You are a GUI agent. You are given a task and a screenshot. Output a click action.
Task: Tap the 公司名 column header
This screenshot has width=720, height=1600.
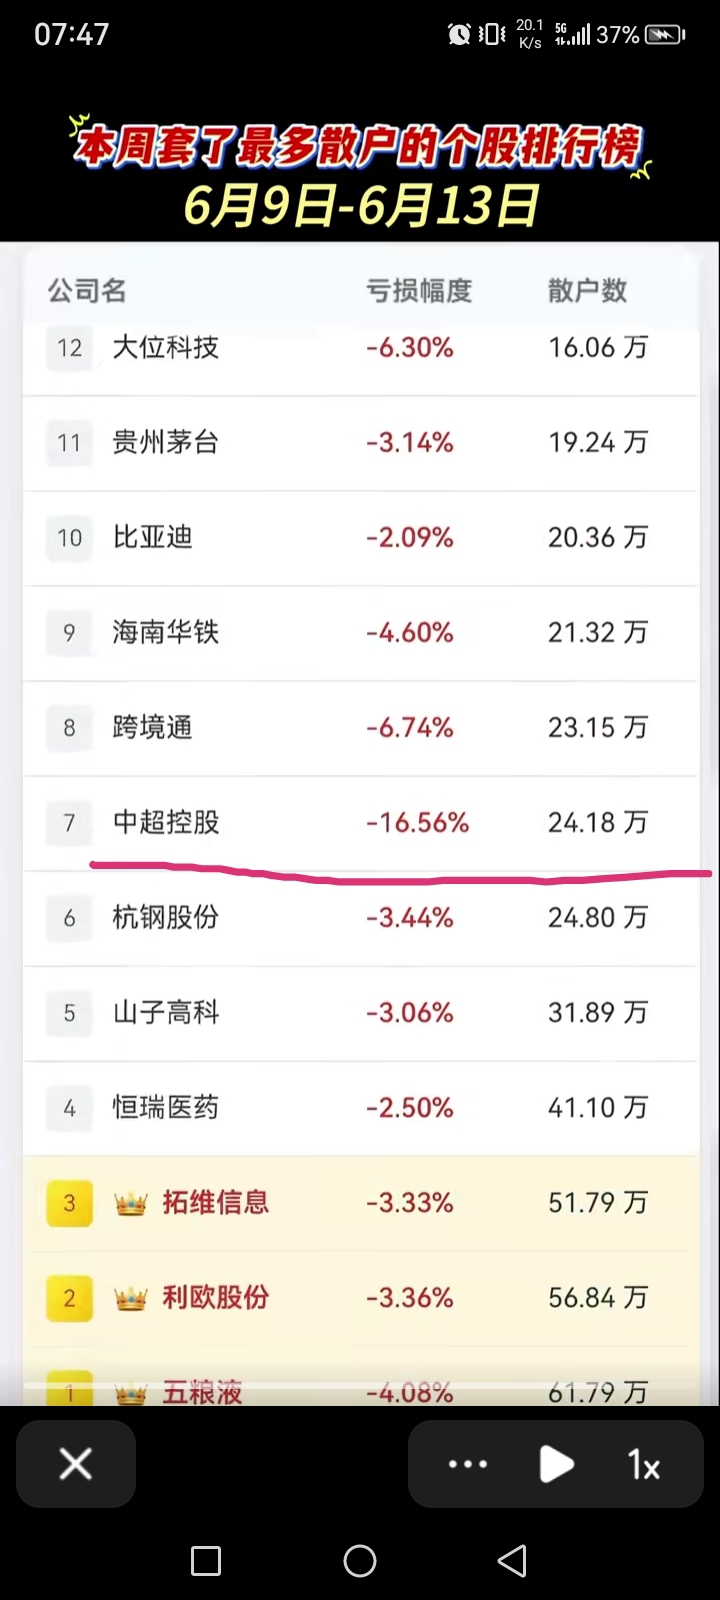(87, 291)
